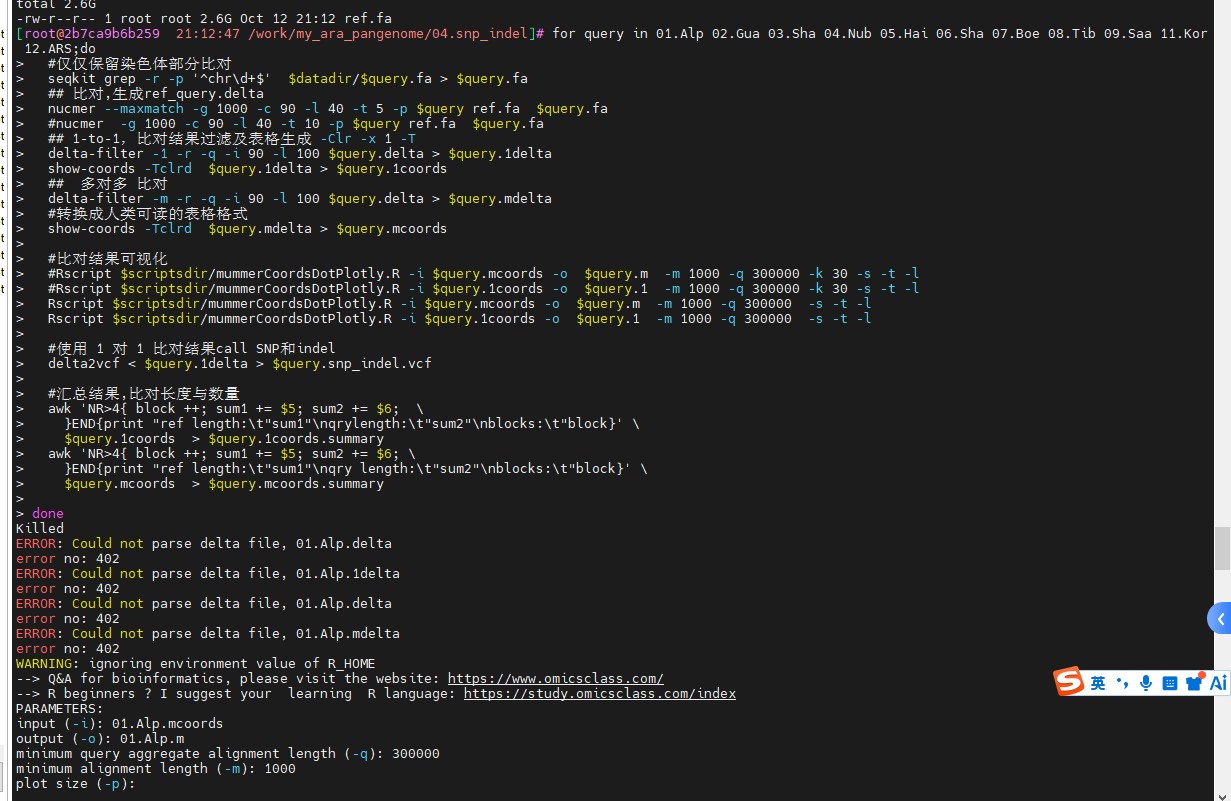1231x801 pixels.
Task: Toggle the 英 Chinese/English input mode
Action: (x=1098, y=683)
